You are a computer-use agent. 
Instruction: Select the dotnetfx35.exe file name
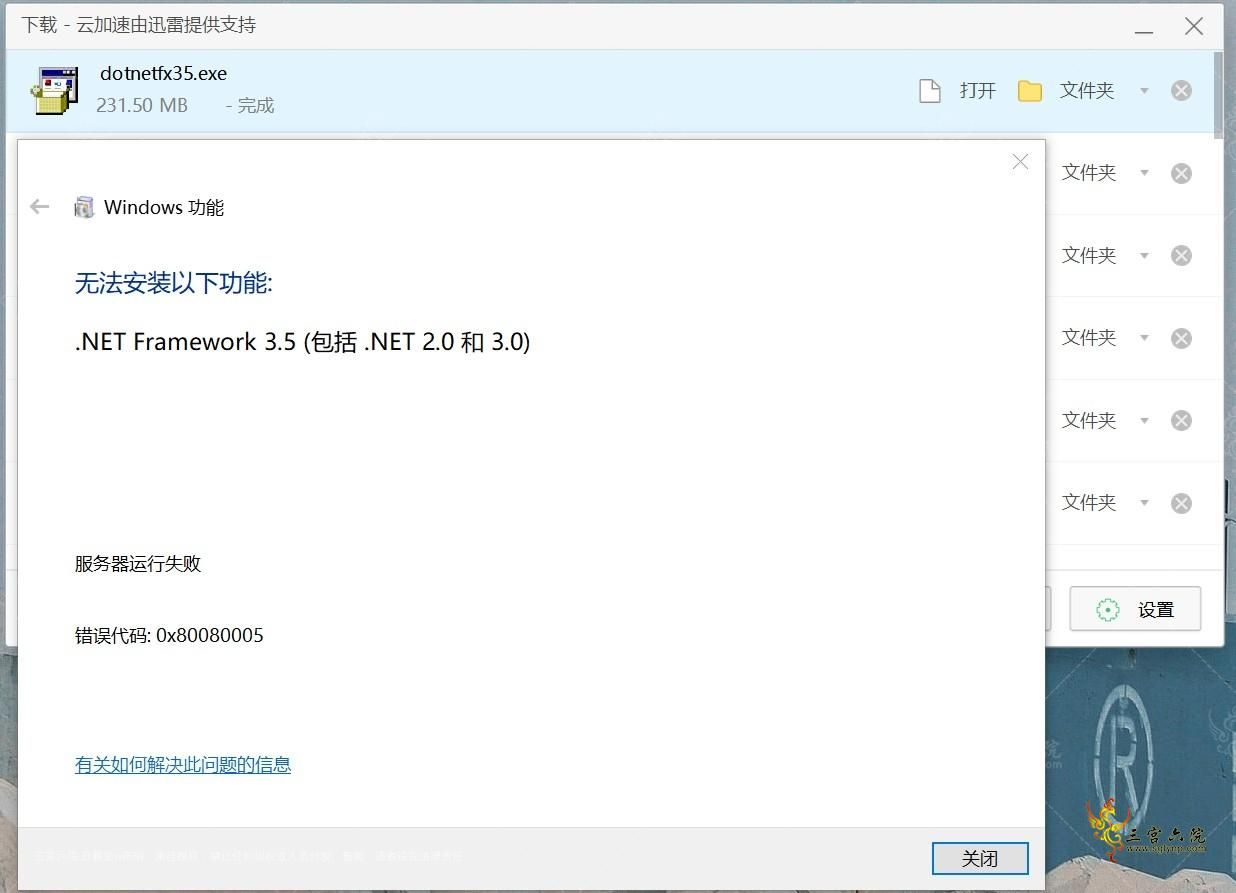click(x=164, y=74)
